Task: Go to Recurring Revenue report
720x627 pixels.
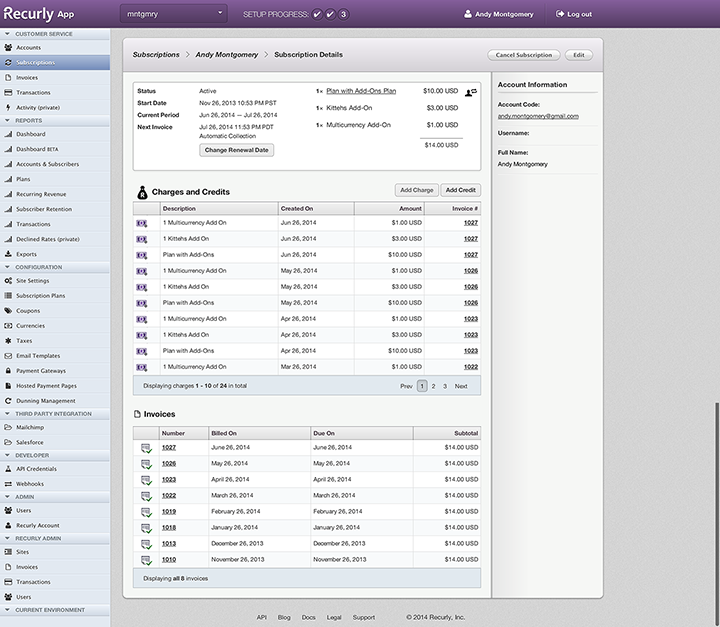Action: pos(41,193)
